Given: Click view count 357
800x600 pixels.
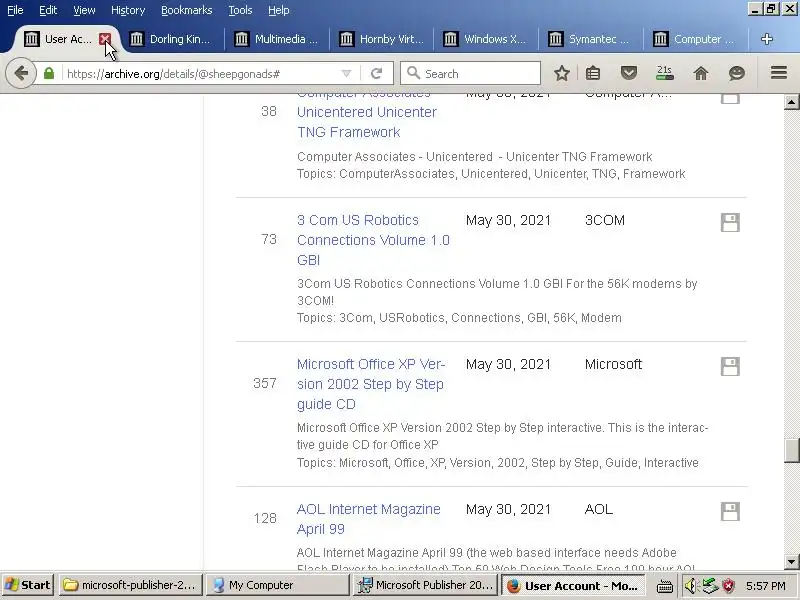Looking at the screenshot, I should (265, 383).
